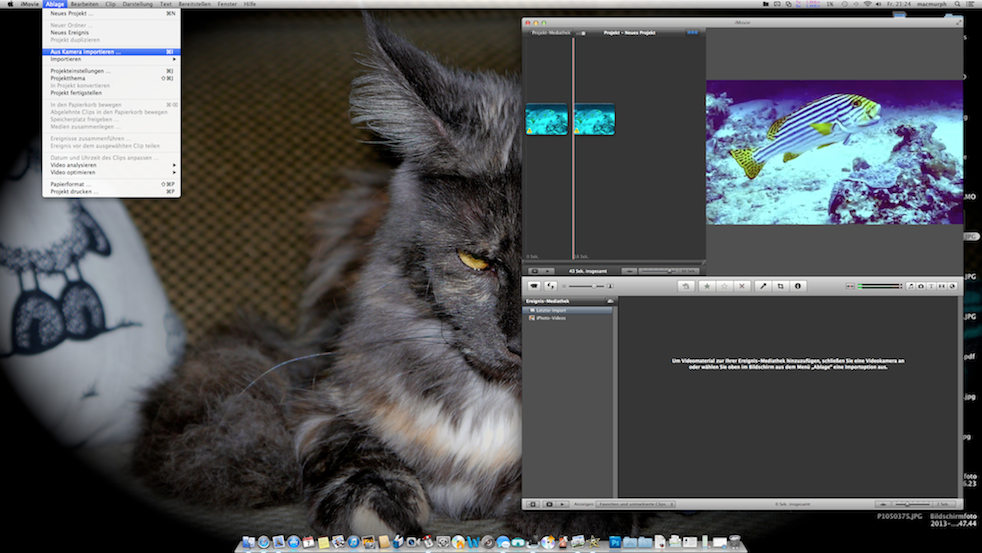Open the Darstellung menu
982x553 pixels.
point(137,4)
